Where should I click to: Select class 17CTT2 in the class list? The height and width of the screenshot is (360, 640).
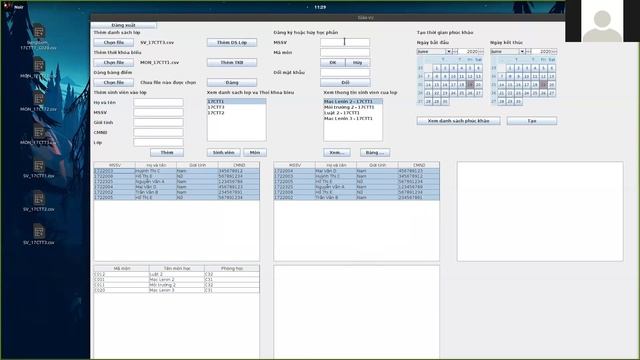tap(236, 113)
